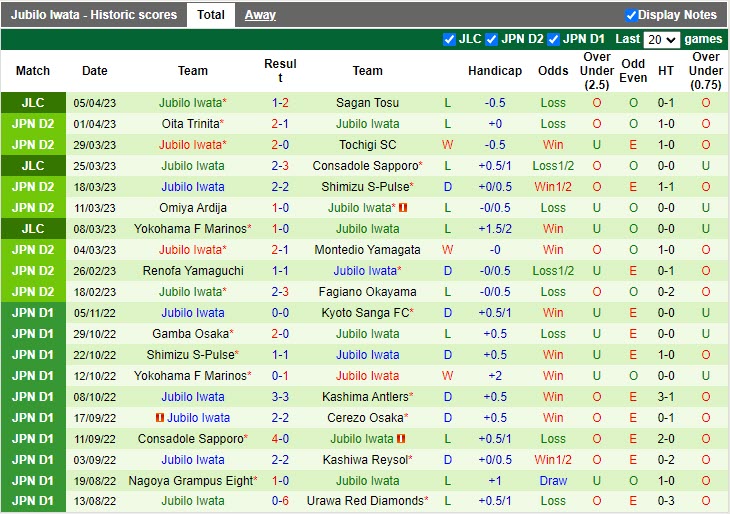Uncheck the JLC league filter checkbox
Screen dimensions: 730x514
[x=449, y=40]
